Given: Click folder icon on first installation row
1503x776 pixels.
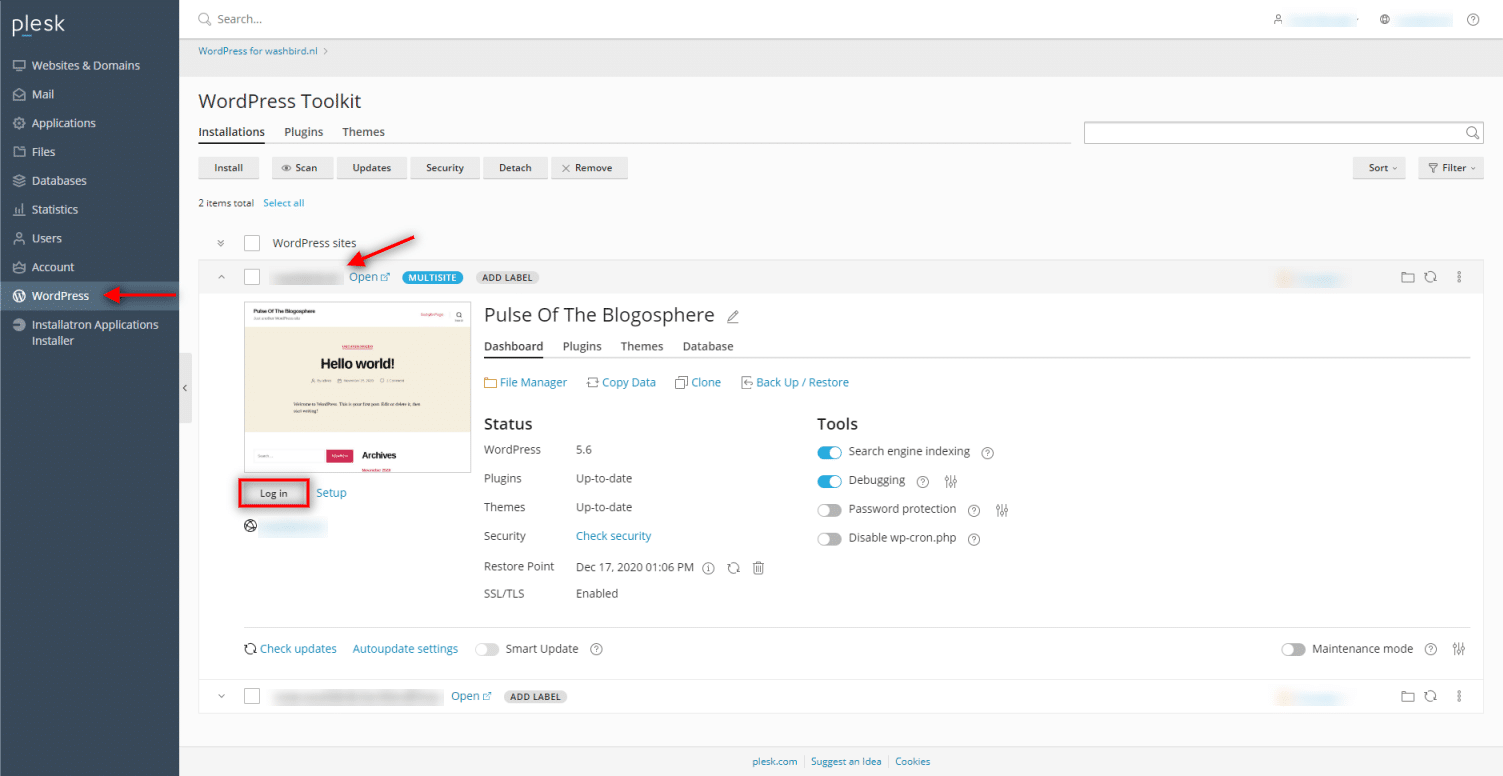Looking at the screenshot, I should click(x=1408, y=277).
